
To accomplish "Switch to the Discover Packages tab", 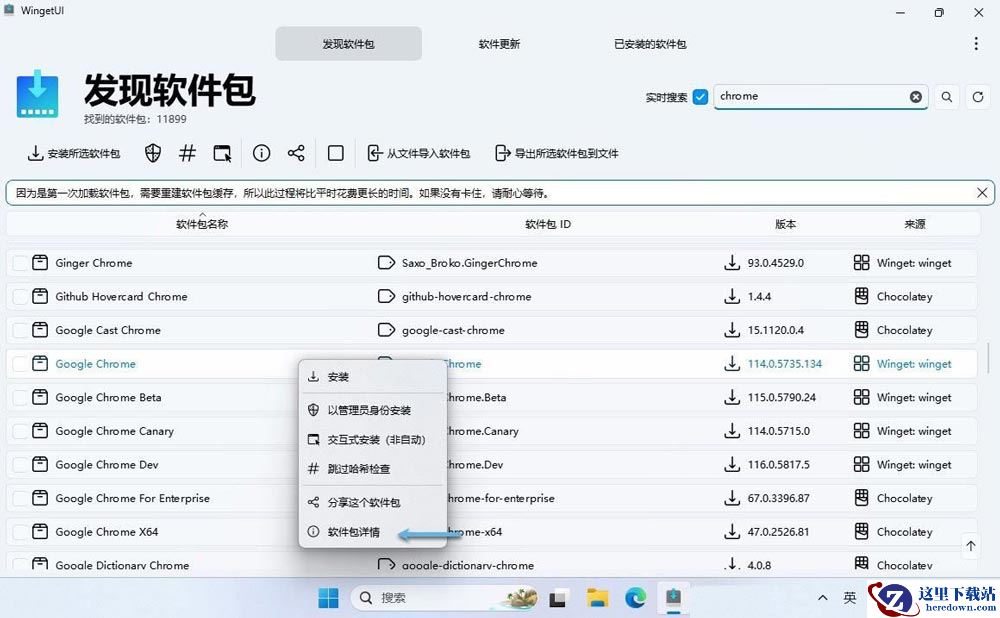I will pyautogui.click(x=348, y=43).
